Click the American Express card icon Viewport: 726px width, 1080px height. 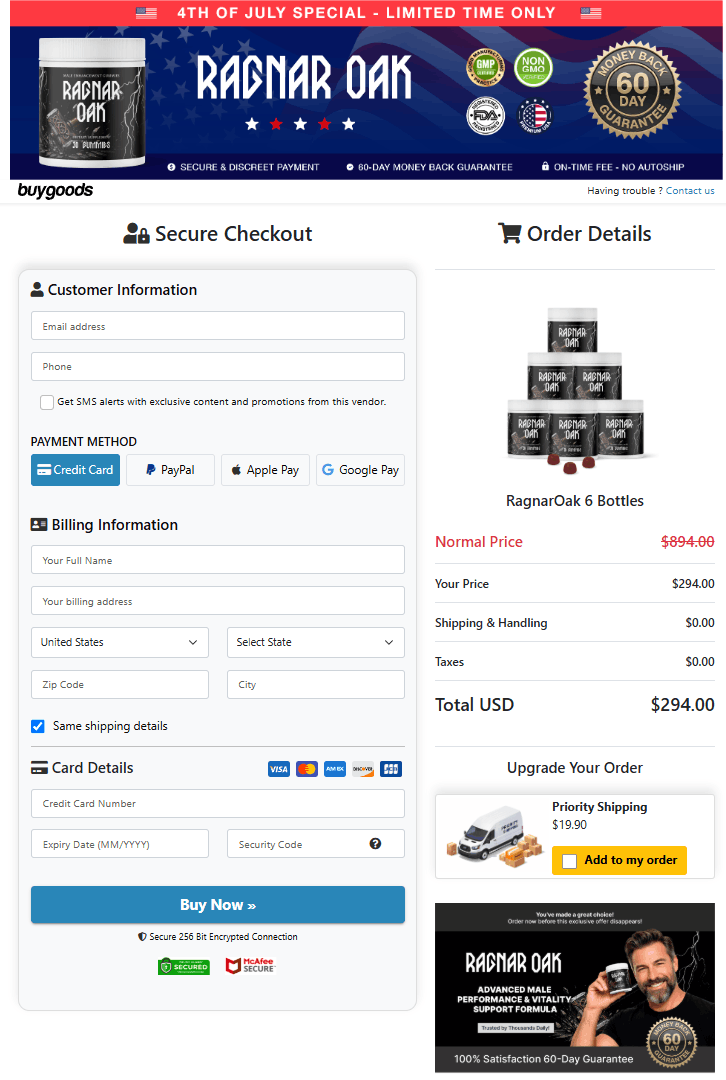[335, 769]
